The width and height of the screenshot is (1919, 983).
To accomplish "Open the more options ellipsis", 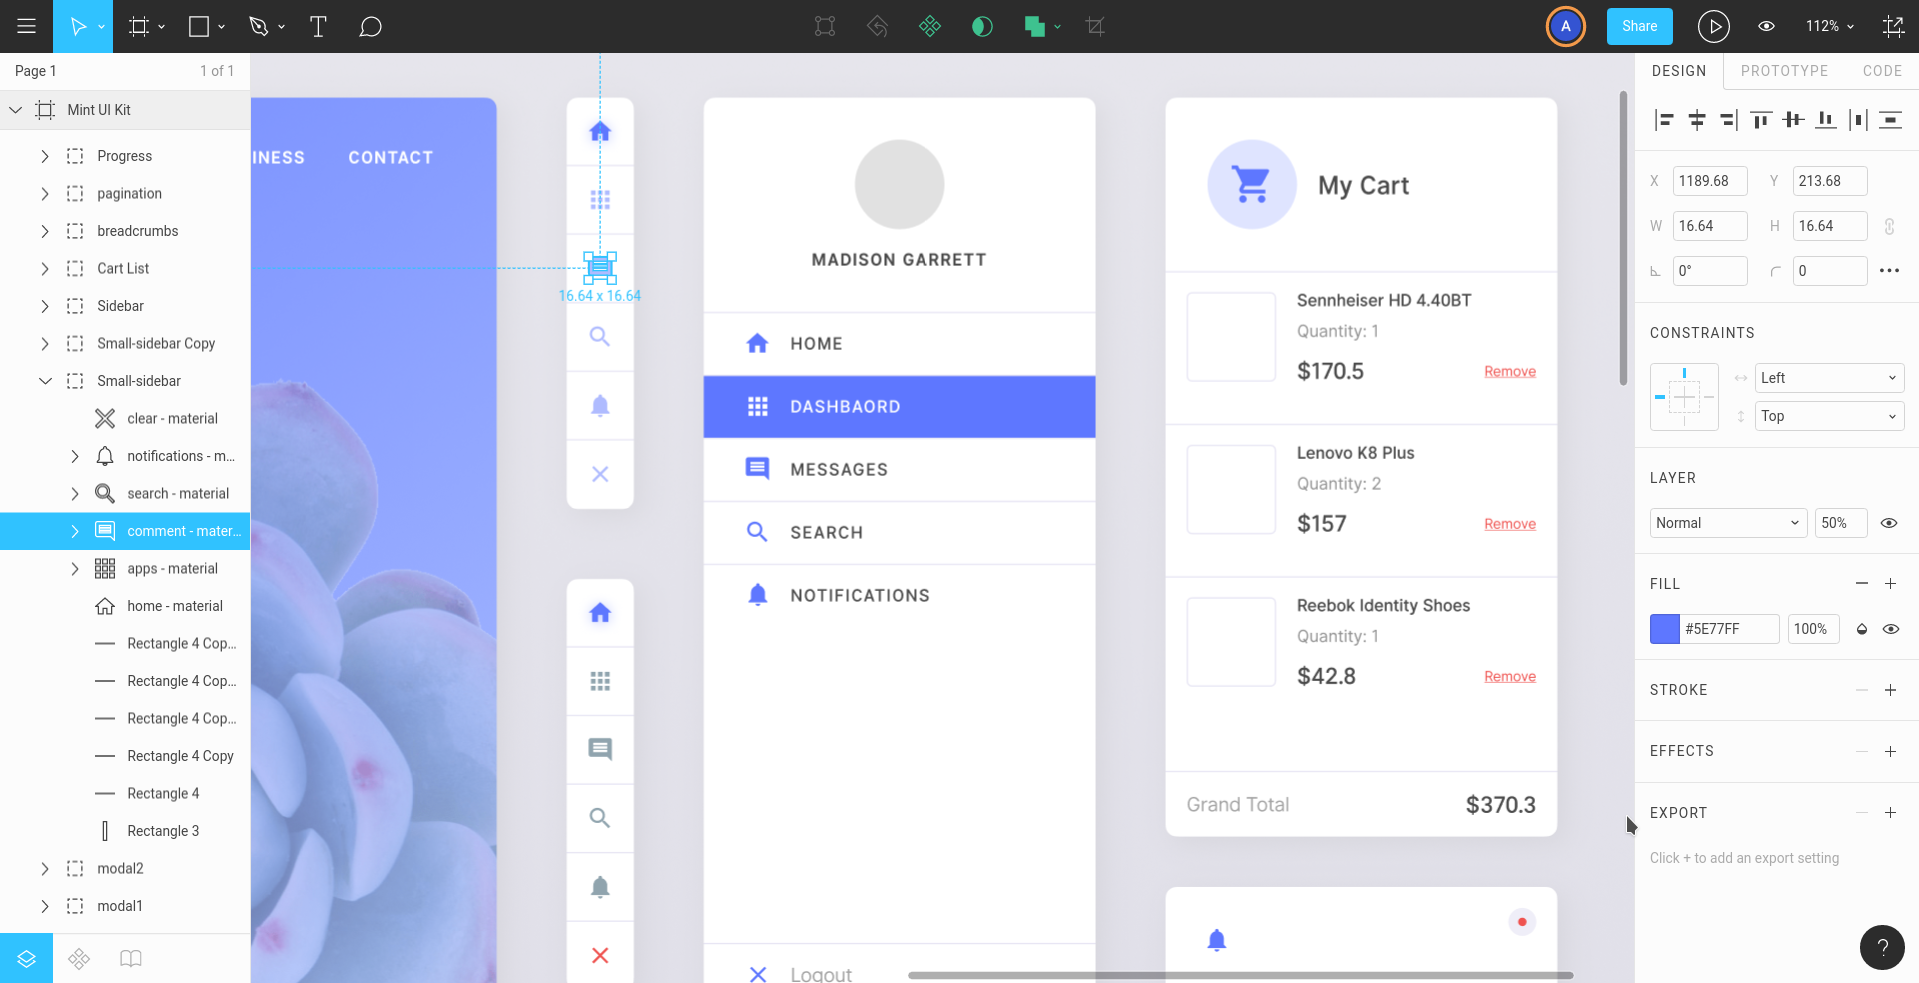I will click(1889, 271).
